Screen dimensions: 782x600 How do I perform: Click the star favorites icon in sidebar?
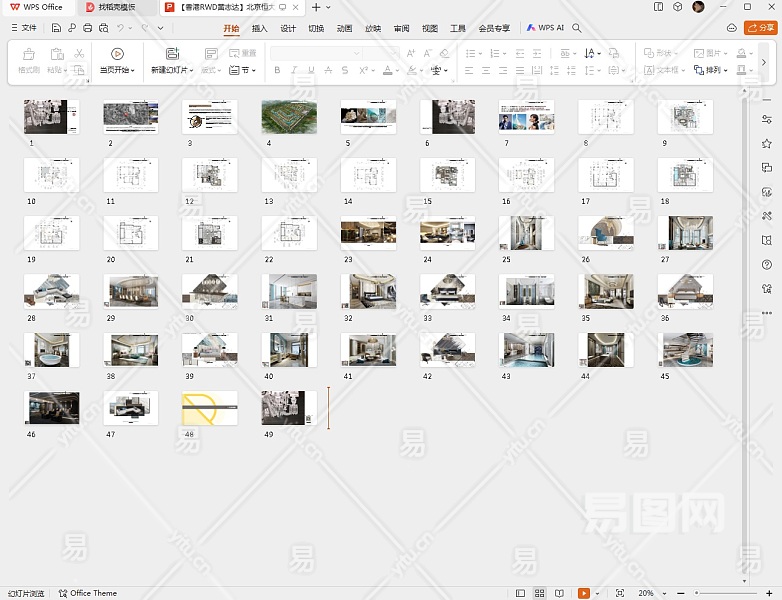[x=767, y=144]
